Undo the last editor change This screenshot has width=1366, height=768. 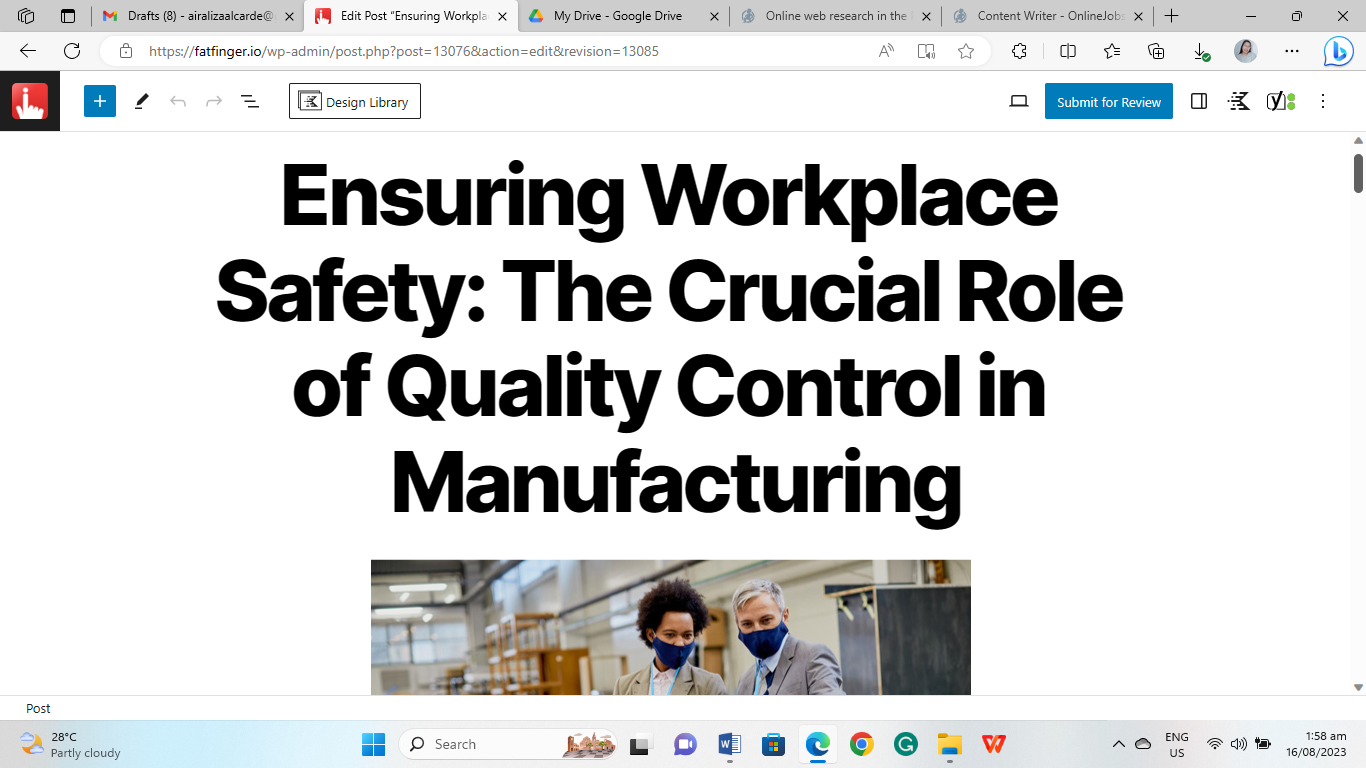pos(178,101)
